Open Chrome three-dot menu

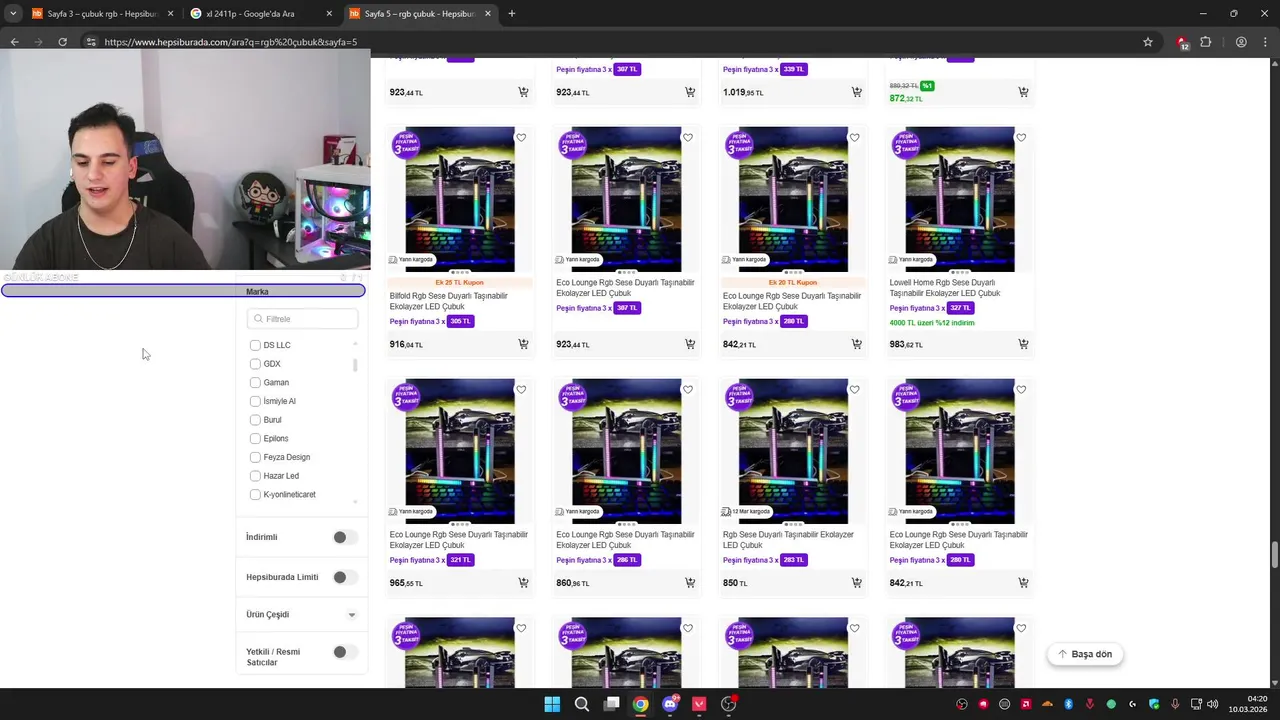[x=1267, y=42]
